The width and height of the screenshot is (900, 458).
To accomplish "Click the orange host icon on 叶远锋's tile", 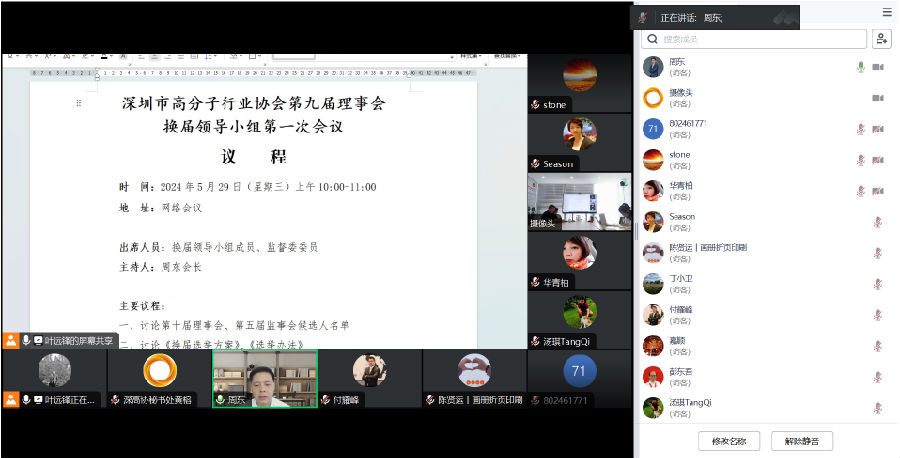I will point(11,399).
